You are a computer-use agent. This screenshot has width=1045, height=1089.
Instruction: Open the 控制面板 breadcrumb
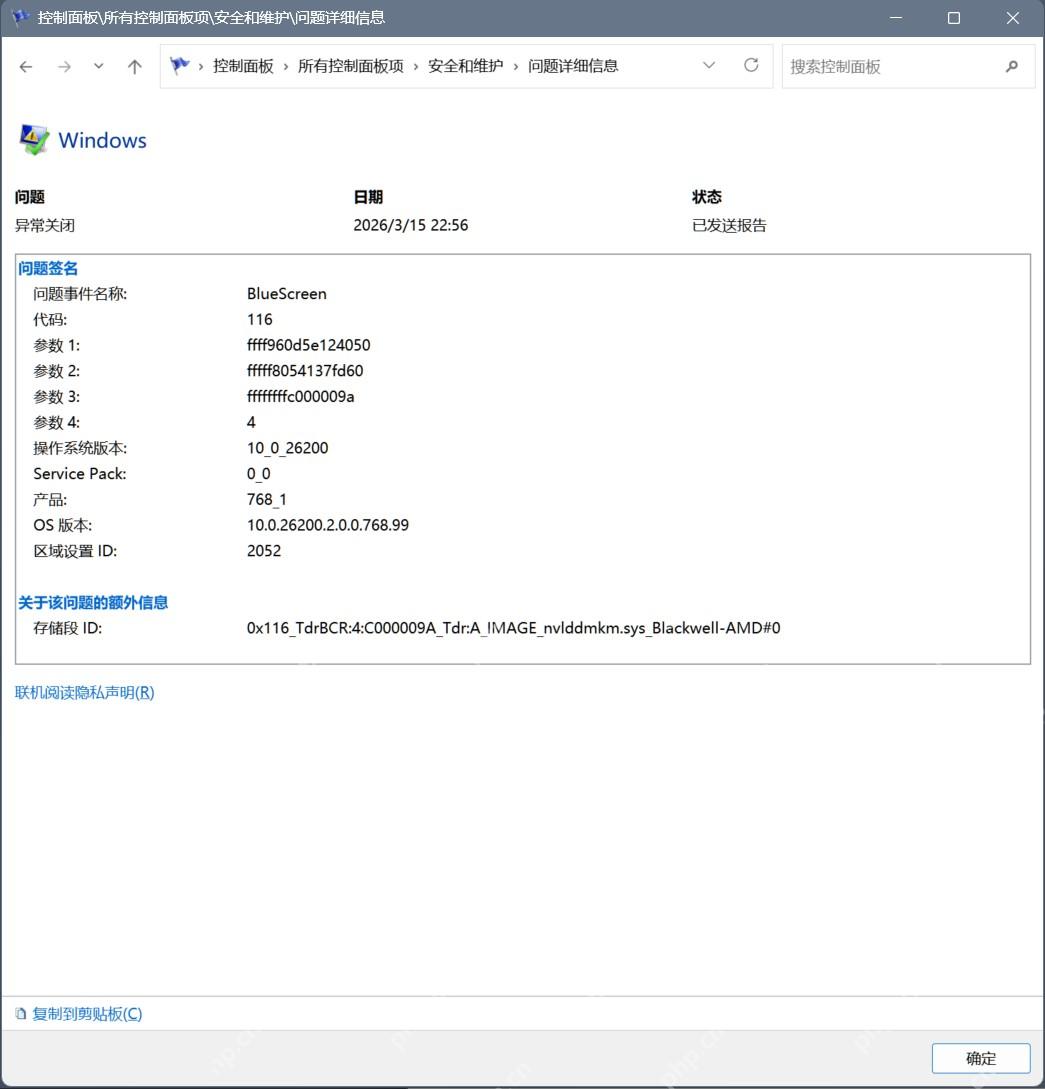[243, 66]
